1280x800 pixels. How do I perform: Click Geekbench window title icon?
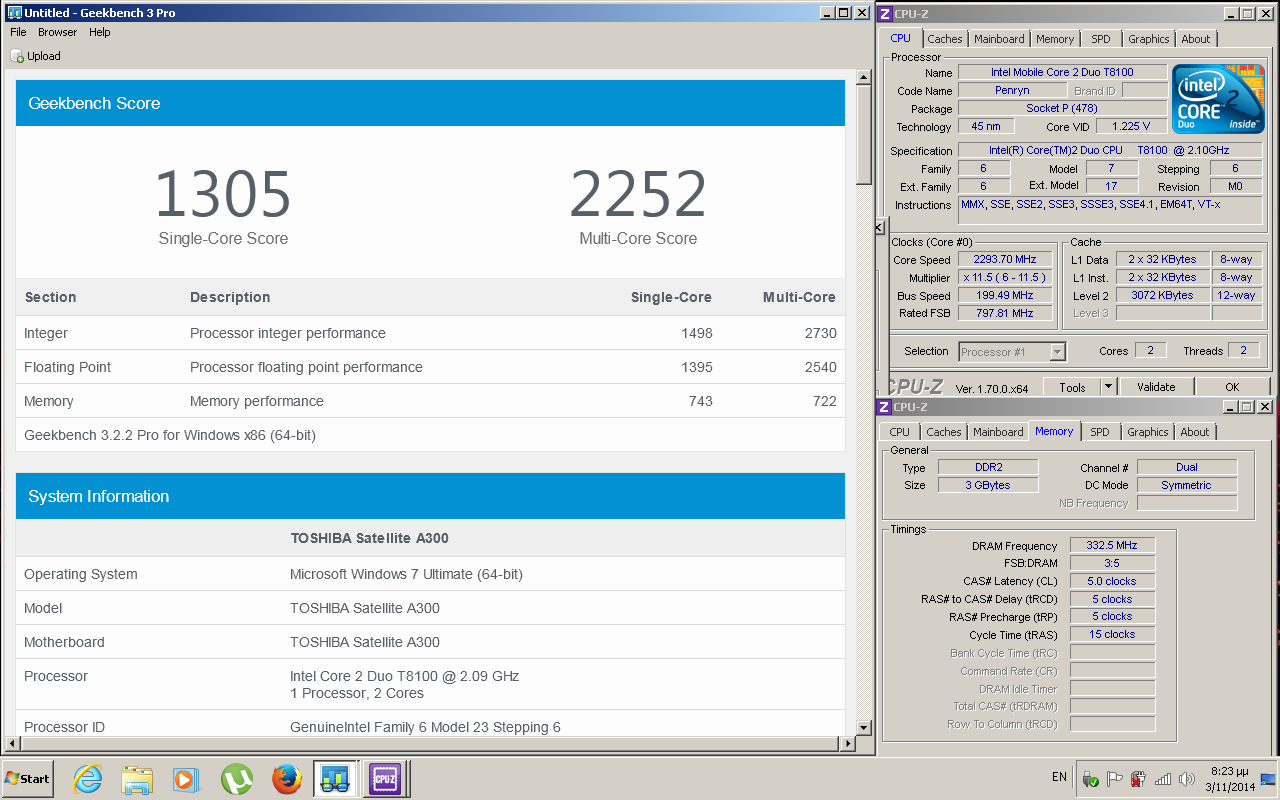(x=15, y=13)
